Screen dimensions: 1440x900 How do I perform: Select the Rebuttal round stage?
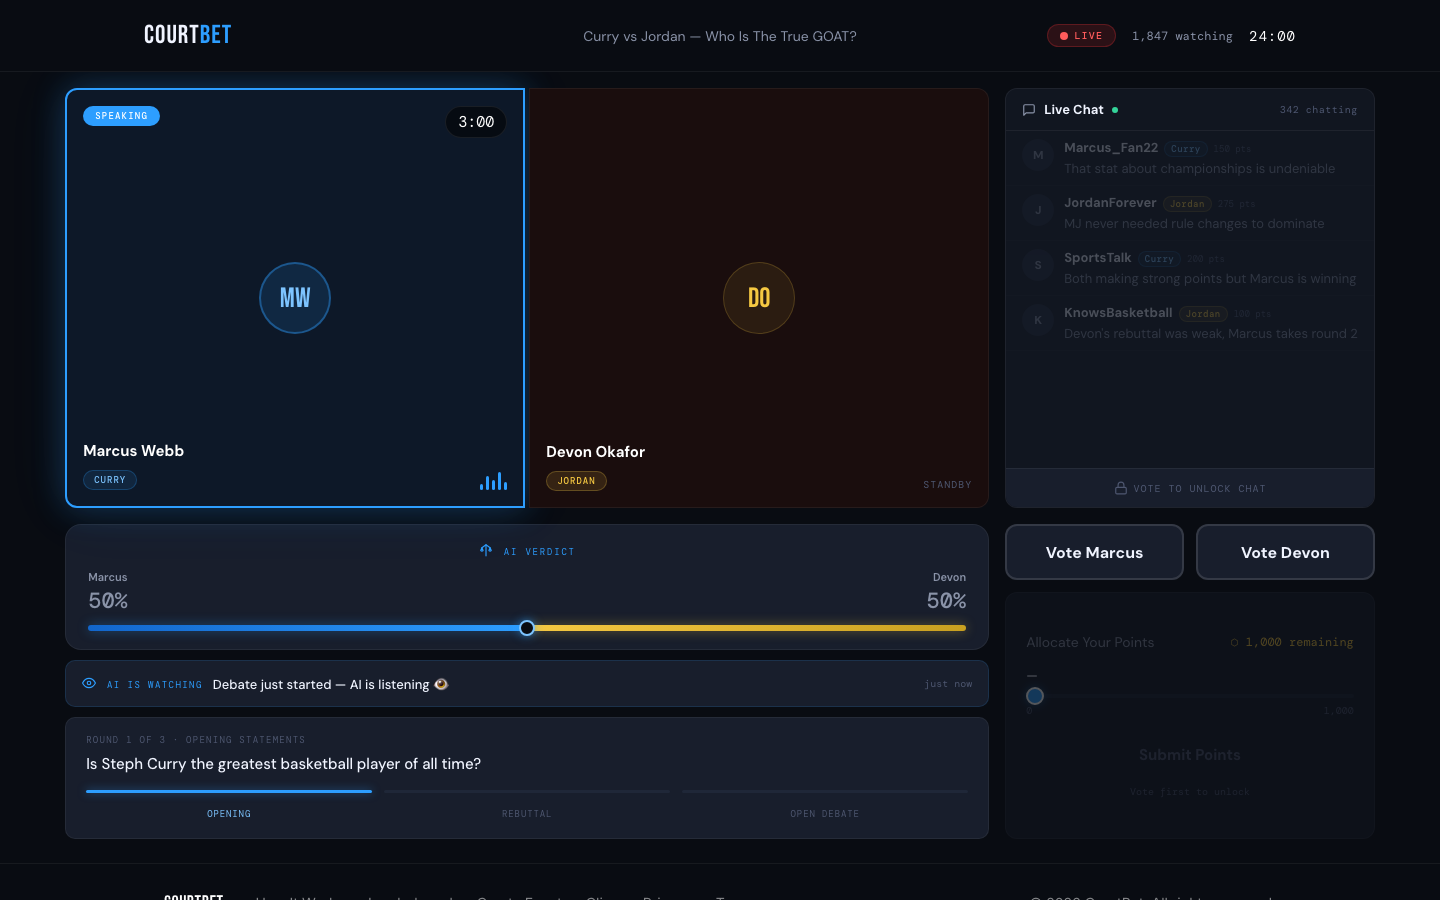527,804
